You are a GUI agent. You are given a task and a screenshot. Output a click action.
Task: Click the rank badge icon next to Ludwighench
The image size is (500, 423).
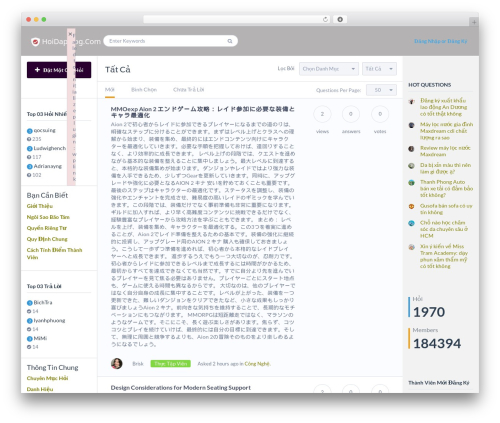[30, 149]
